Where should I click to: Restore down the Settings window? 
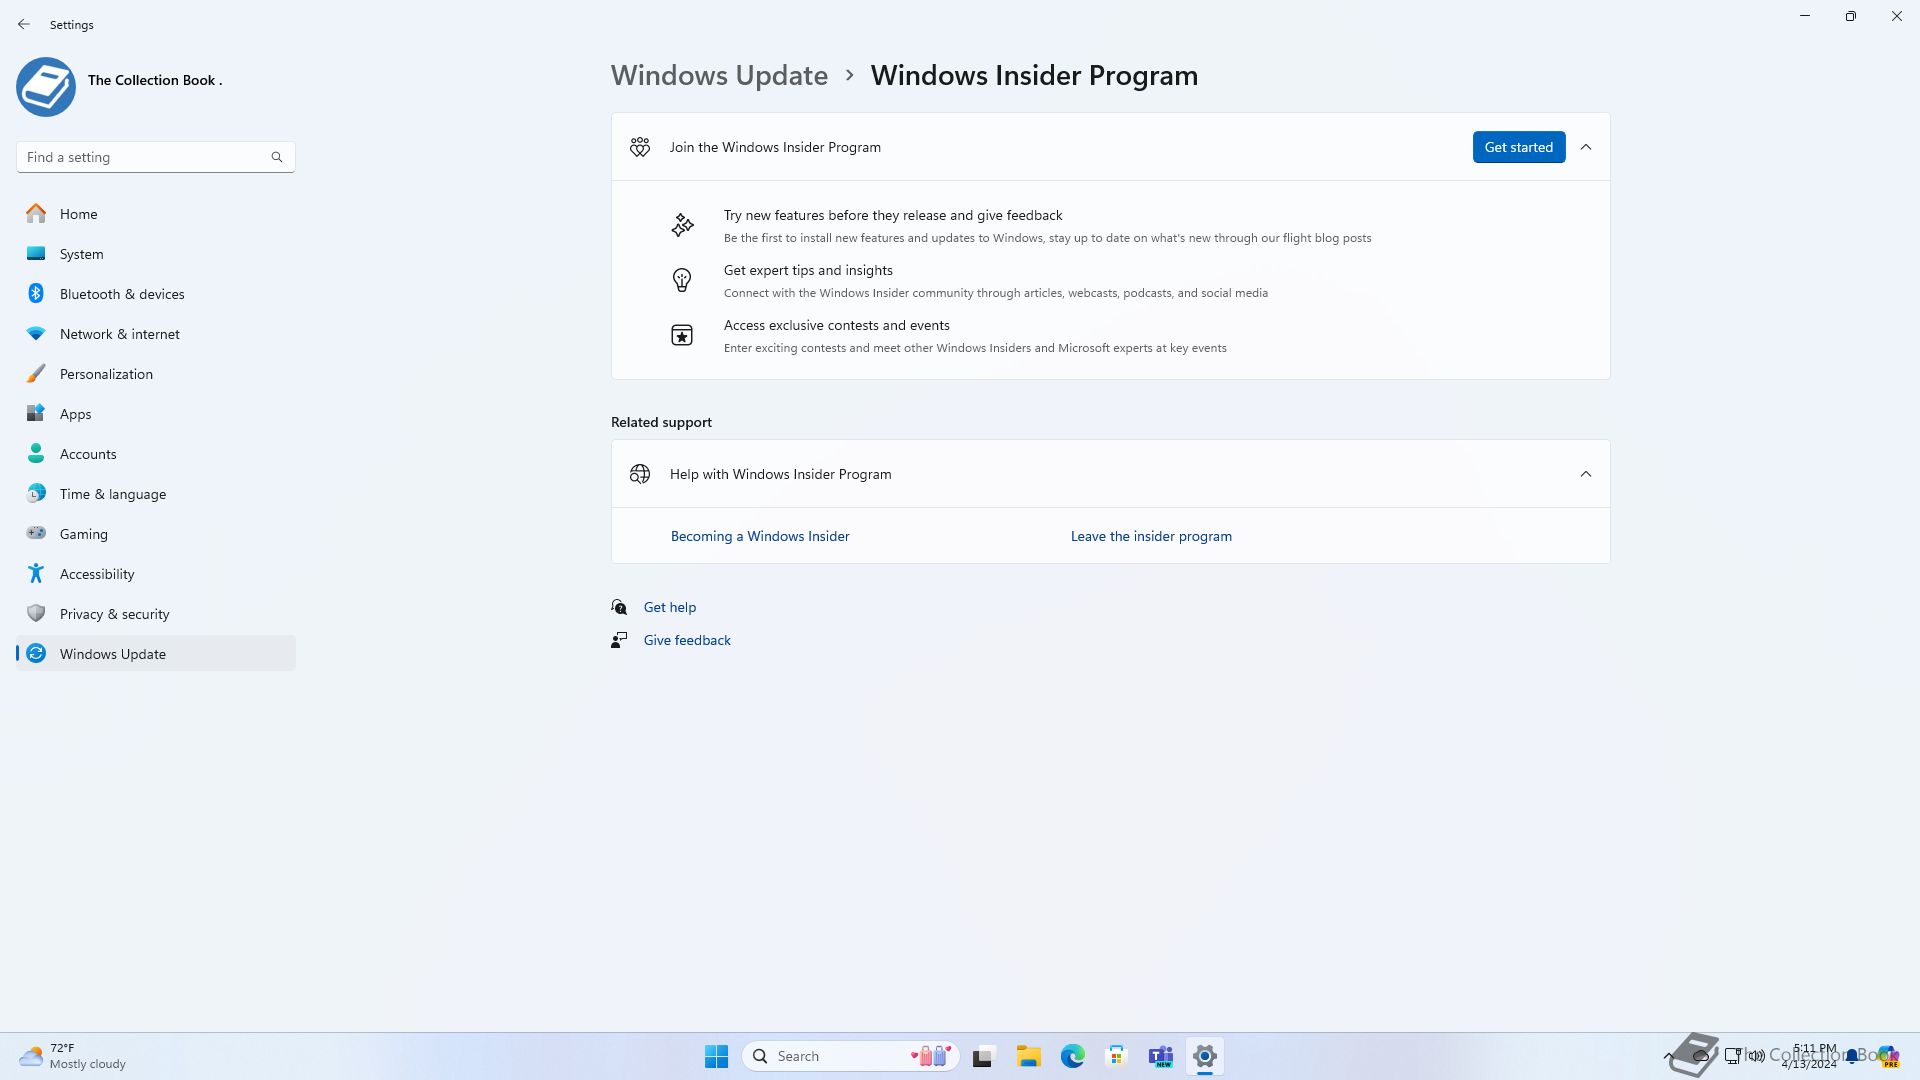1851,16
